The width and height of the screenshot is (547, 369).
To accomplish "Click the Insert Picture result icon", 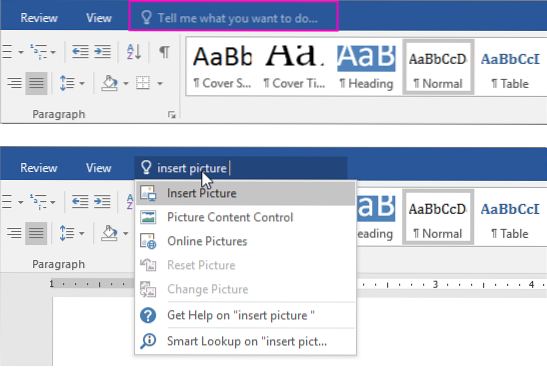I will click(148, 193).
